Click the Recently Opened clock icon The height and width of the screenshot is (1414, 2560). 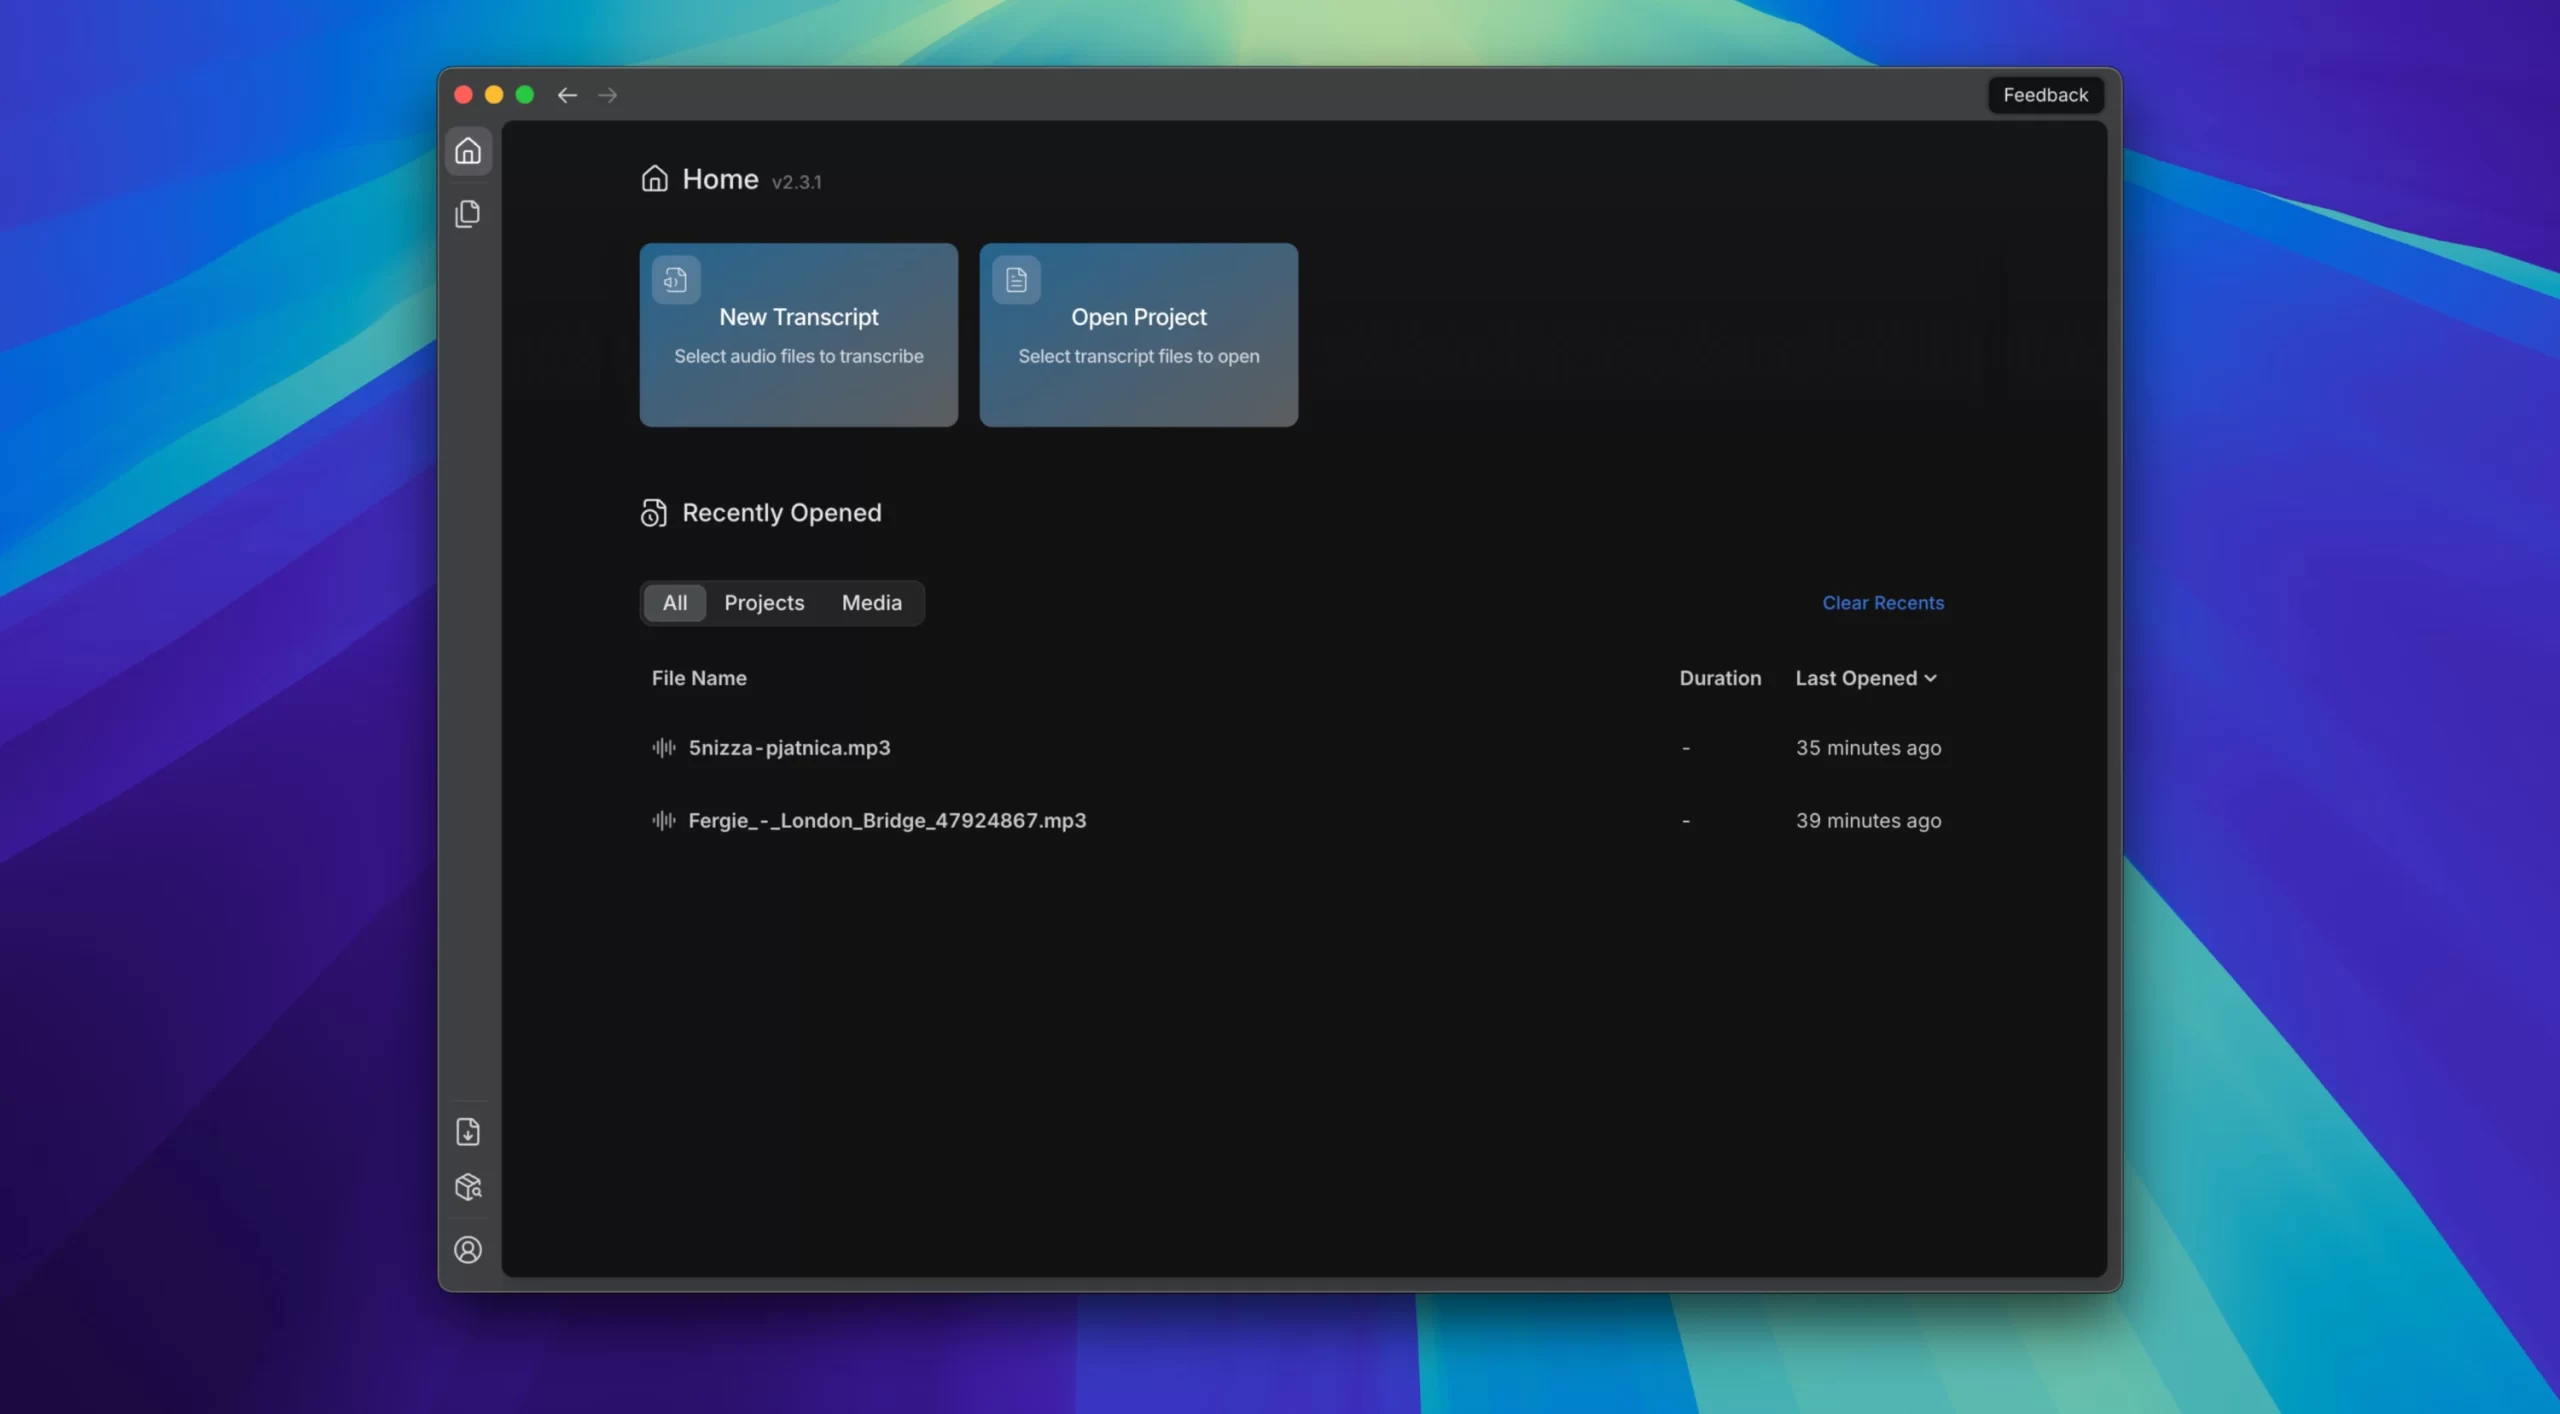point(653,513)
